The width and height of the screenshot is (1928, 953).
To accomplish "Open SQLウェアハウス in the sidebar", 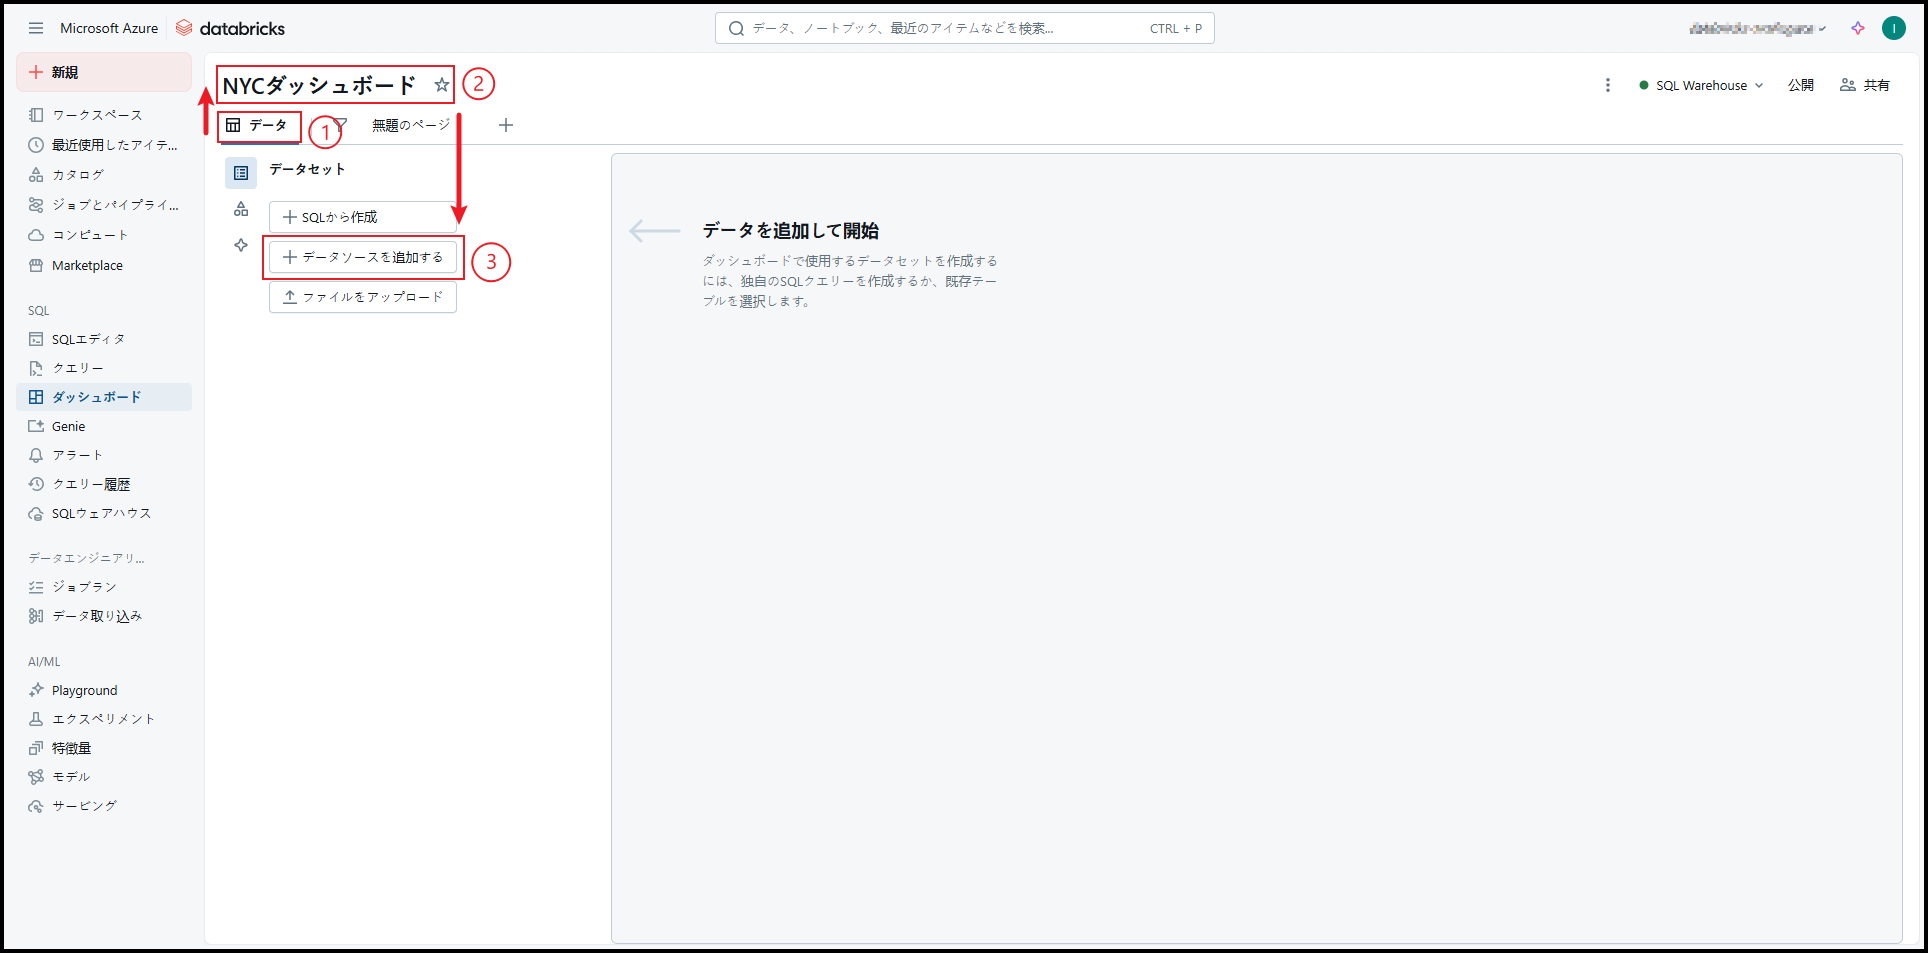I will click(x=104, y=513).
